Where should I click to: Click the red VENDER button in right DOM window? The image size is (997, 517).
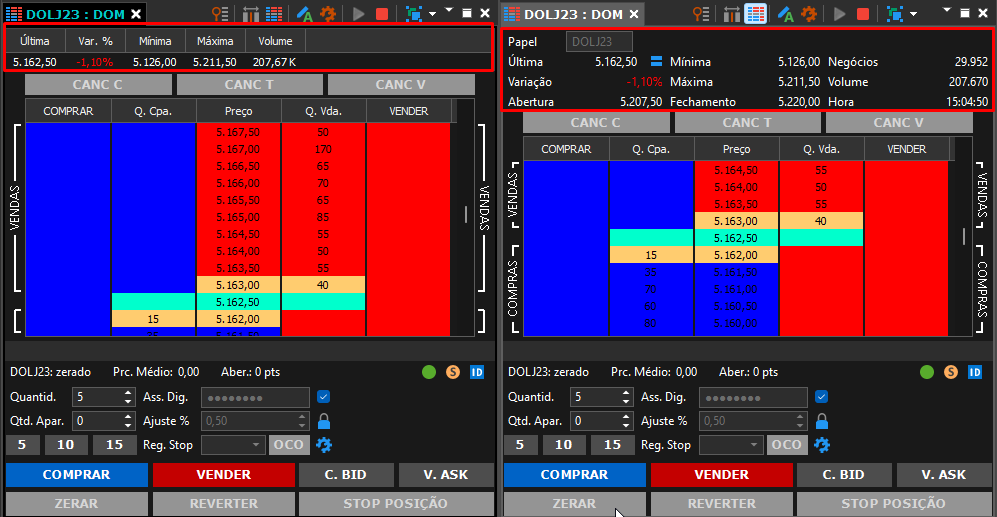722,474
